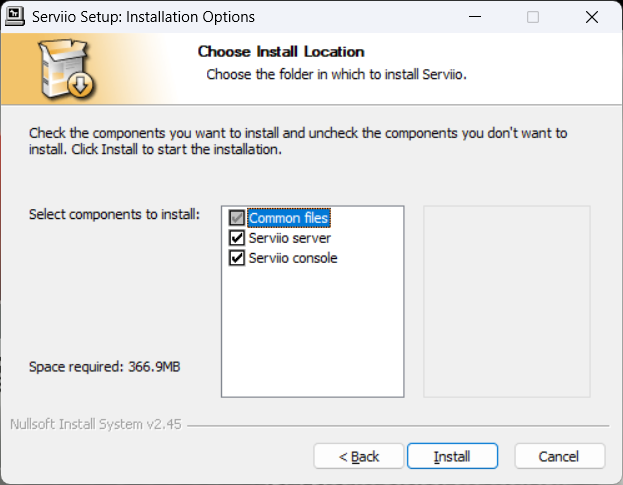This screenshot has width=623, height=485.
Task: Click the package box installer graphic
Action: point(66,68)
